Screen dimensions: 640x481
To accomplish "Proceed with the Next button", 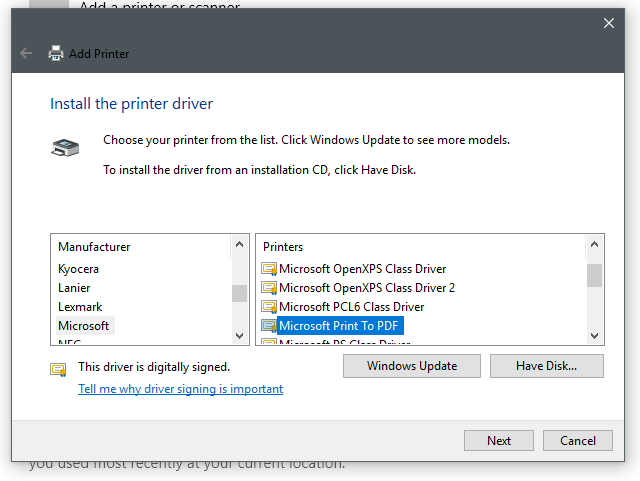I will (x=498, y=441).
